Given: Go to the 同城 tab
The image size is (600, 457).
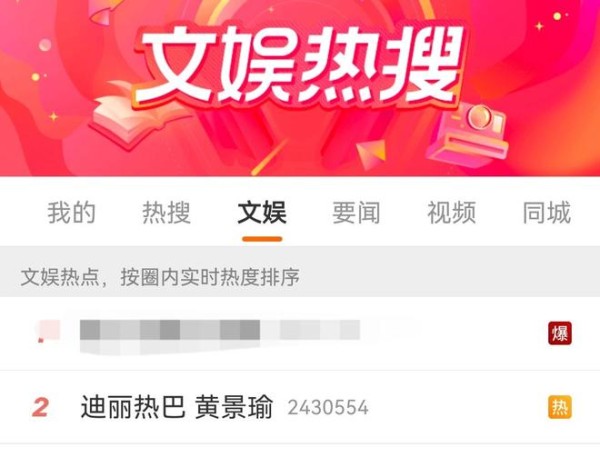Looking at the screenshot, I should coord(547,213).
